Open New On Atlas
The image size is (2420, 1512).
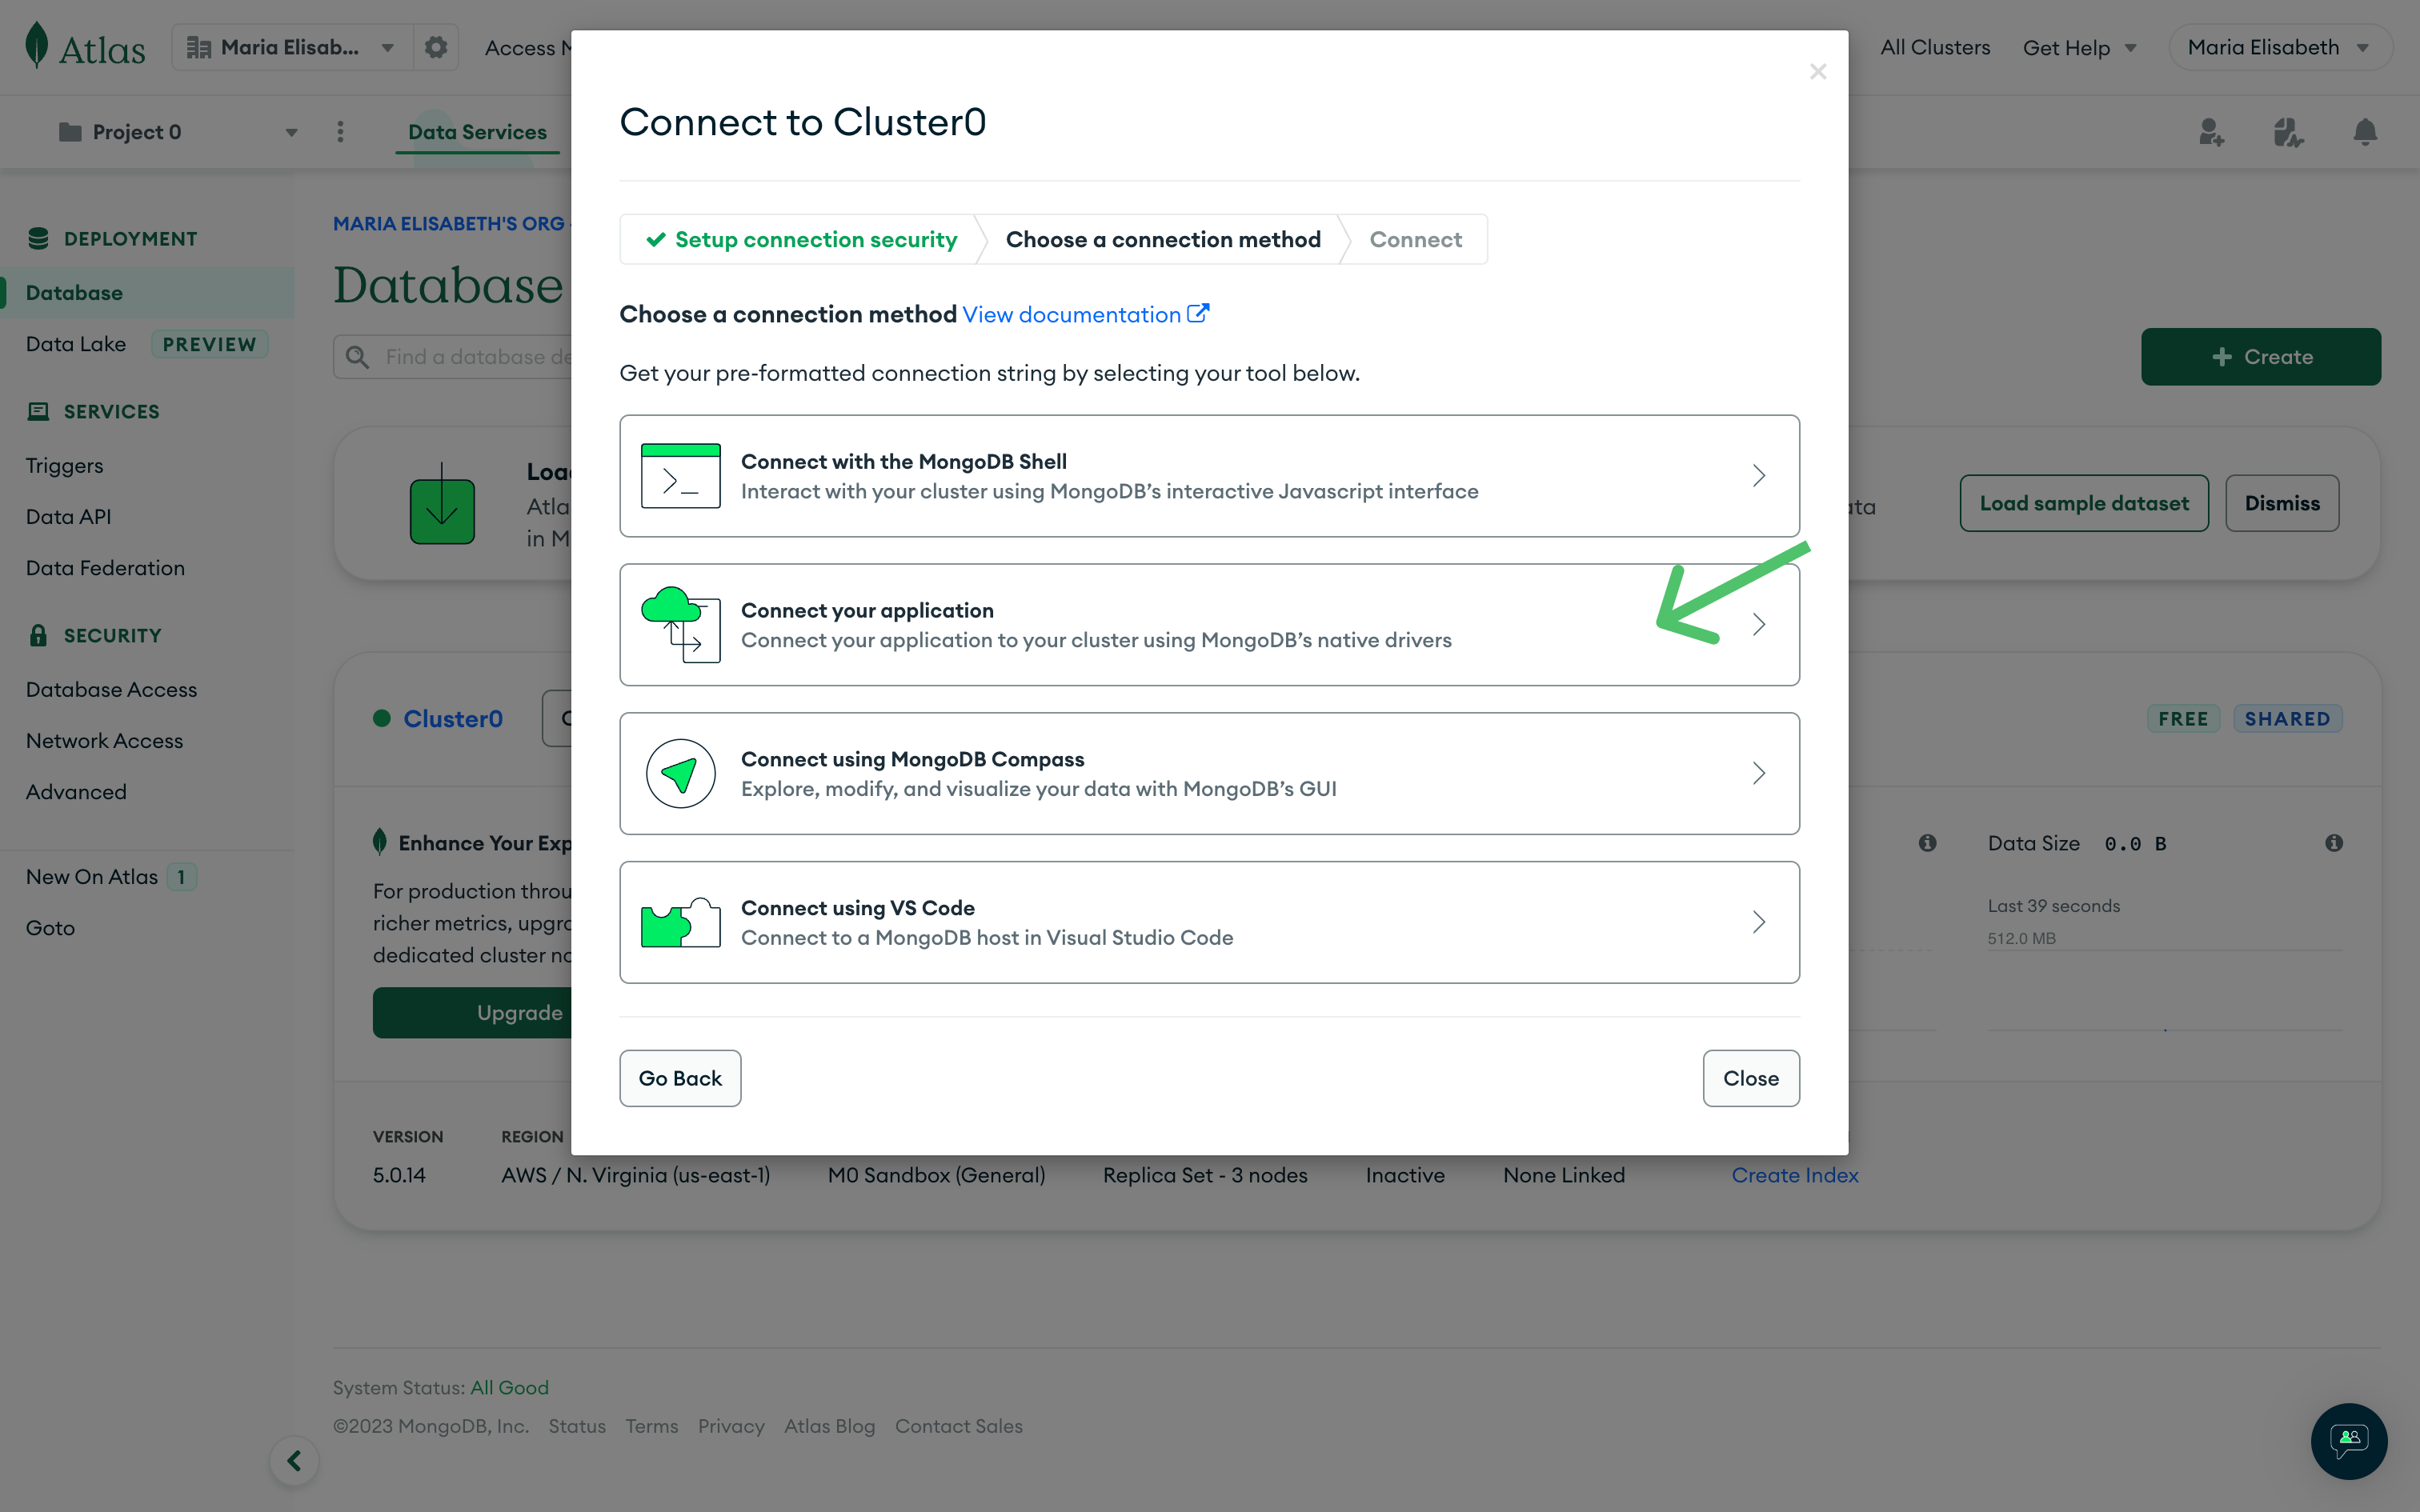tap(92, 877)
